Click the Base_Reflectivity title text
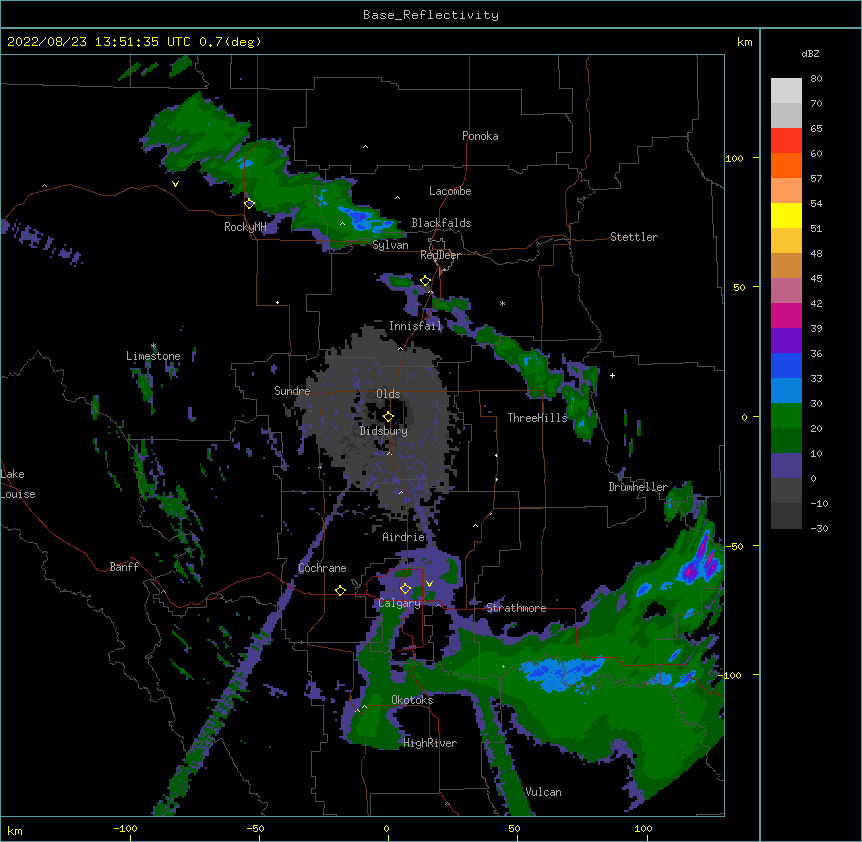Image resolution: width=862 pixels, height=842 pixels. pyautogui.click(x=431, y=15)
